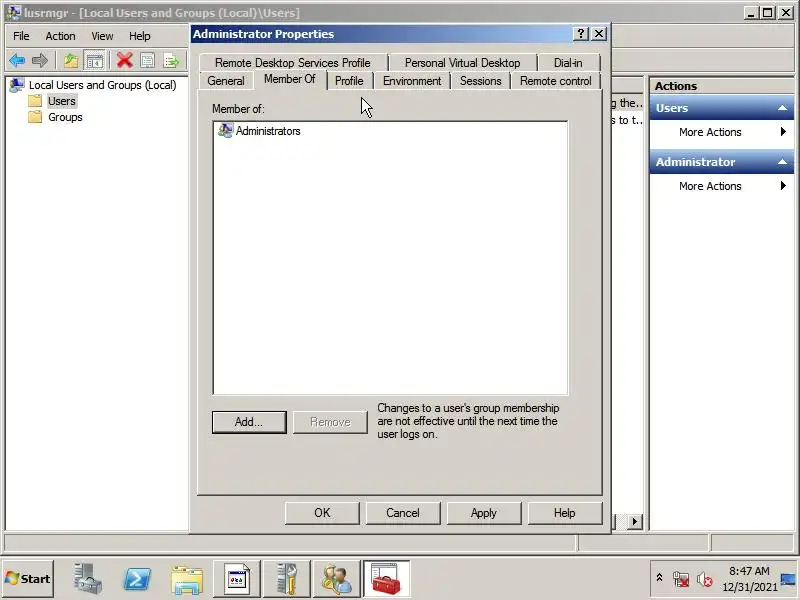Switch to the General tab

click(226, 81)
